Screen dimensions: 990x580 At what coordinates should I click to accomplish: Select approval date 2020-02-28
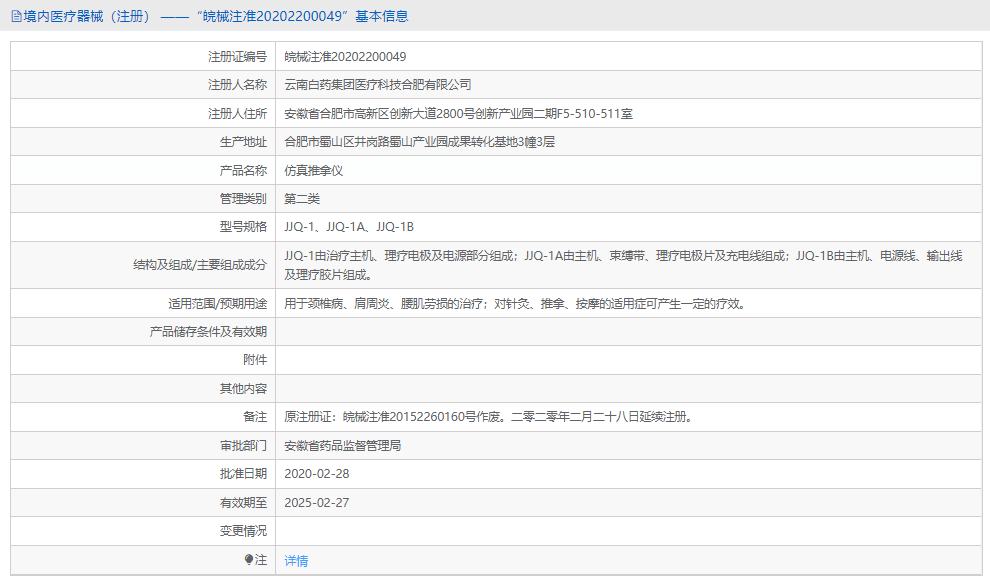pos(317,474)
